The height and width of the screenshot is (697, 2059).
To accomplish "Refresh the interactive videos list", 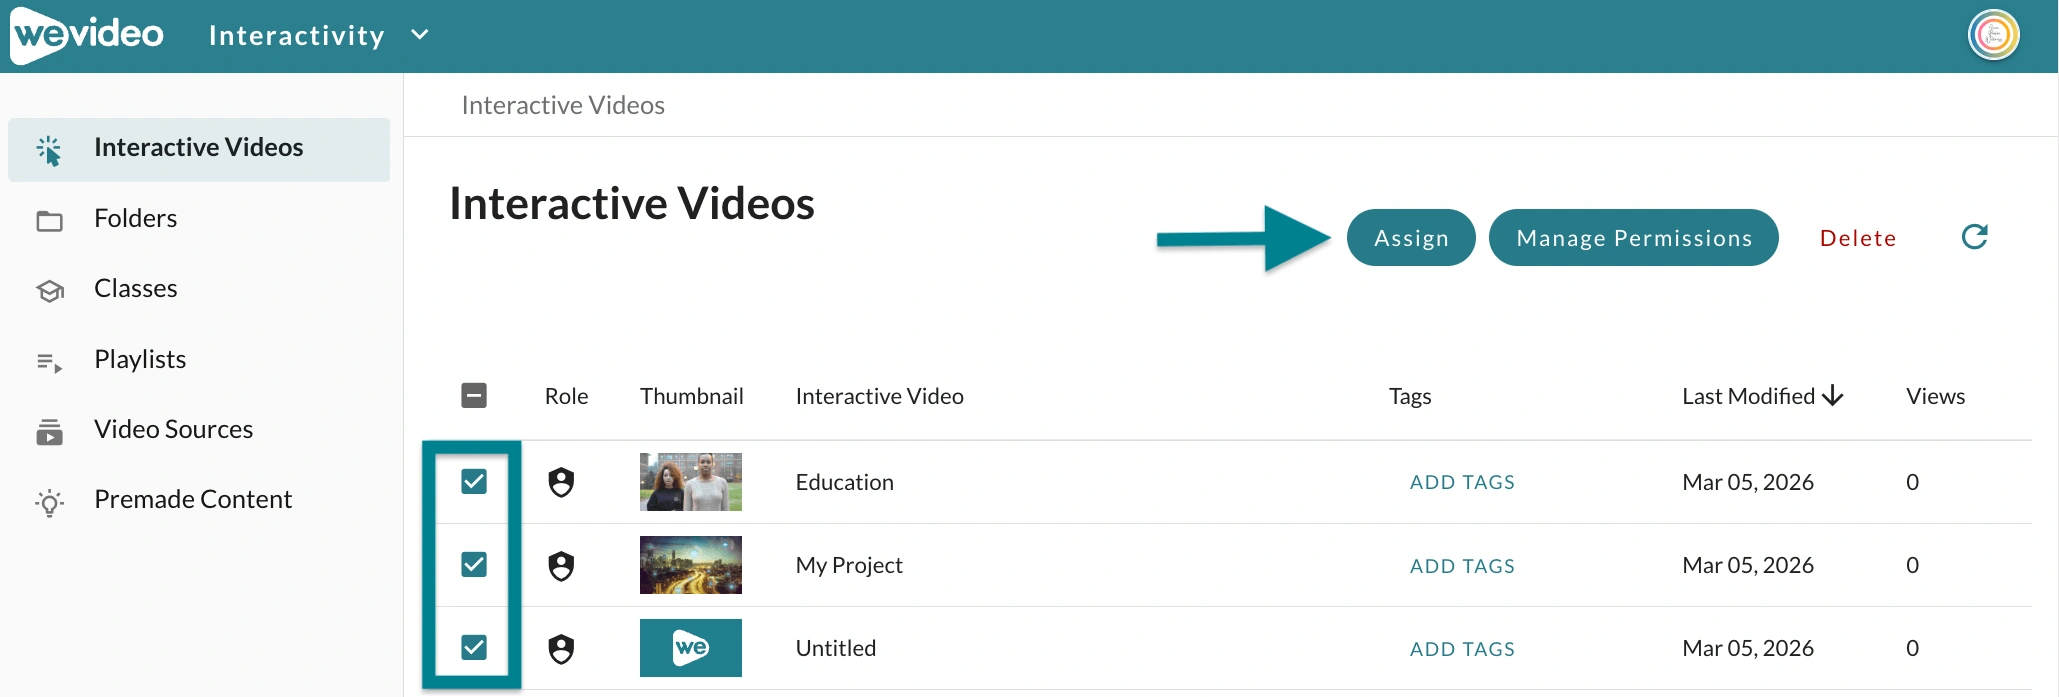I will tap(1974, 237).
